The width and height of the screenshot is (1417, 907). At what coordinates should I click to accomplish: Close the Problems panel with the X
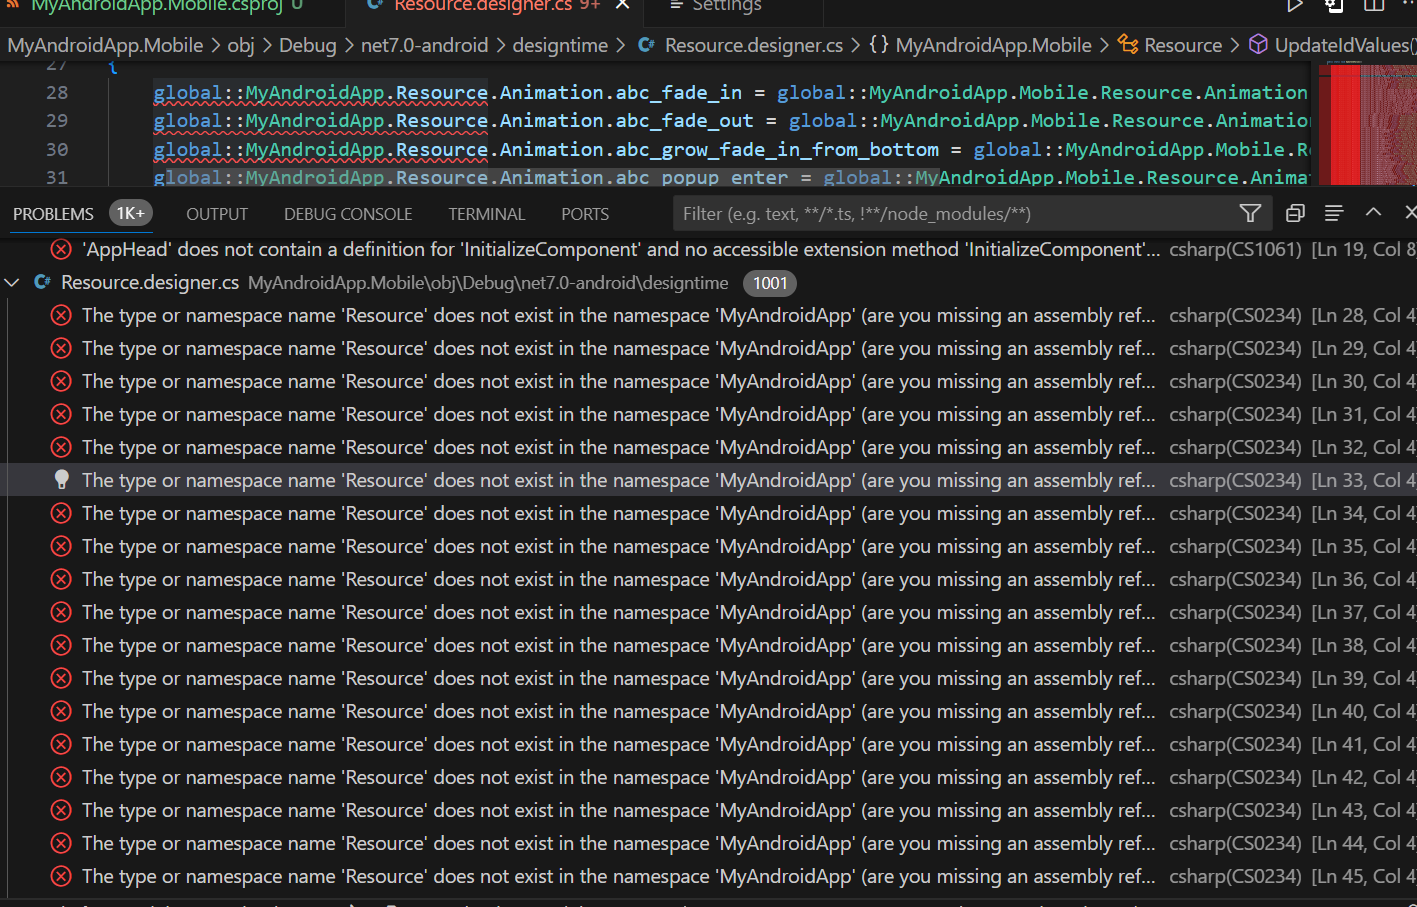click(x=1410, y=211)
